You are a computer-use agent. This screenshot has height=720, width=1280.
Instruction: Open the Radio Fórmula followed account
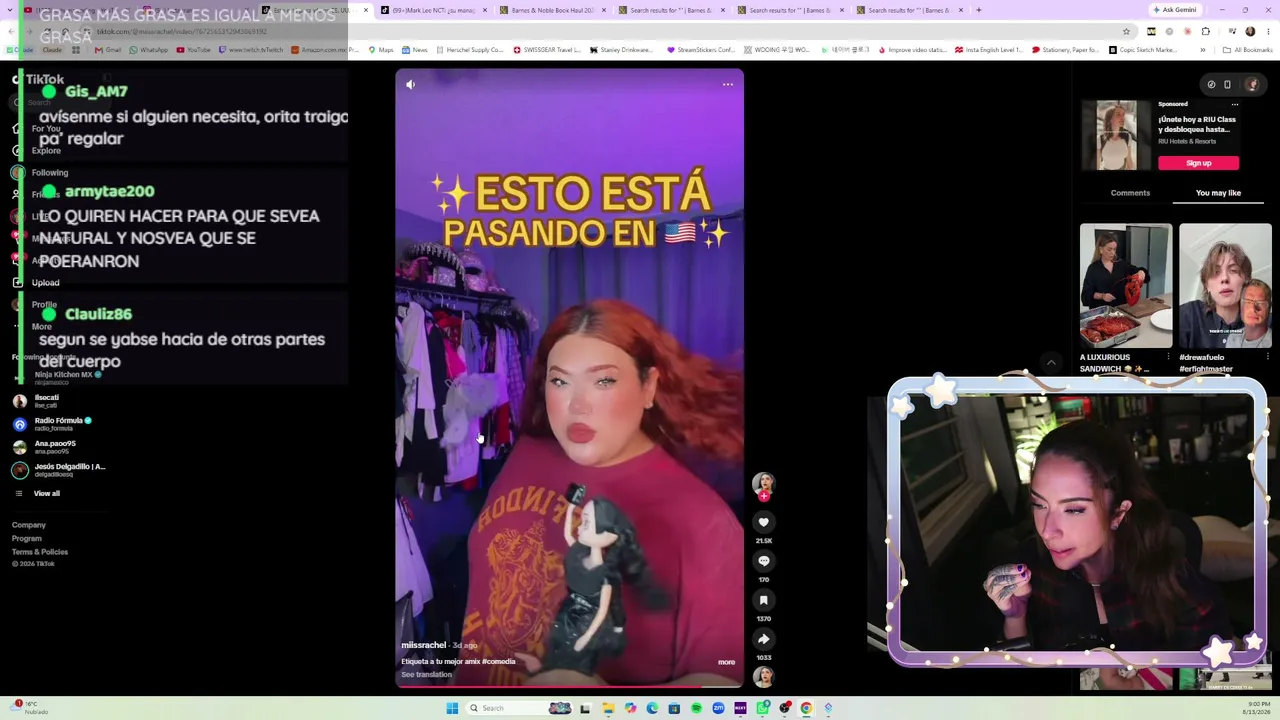coord(52,424)
